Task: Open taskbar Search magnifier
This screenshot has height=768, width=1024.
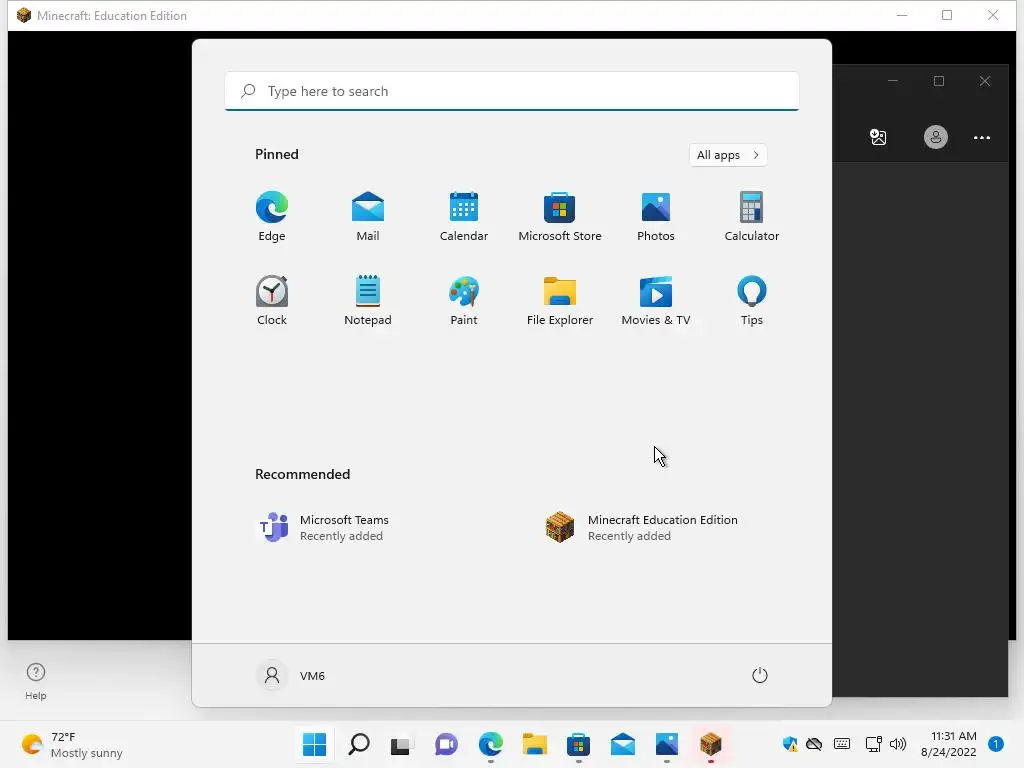Action: tap(359, 744)
